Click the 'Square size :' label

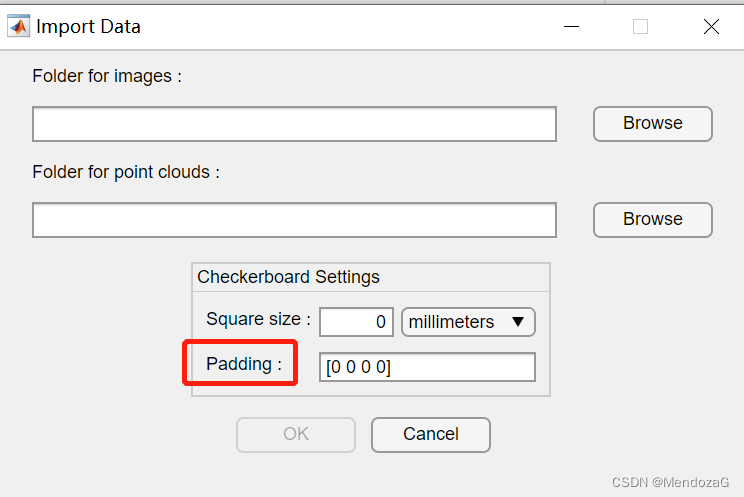[258, 319]
